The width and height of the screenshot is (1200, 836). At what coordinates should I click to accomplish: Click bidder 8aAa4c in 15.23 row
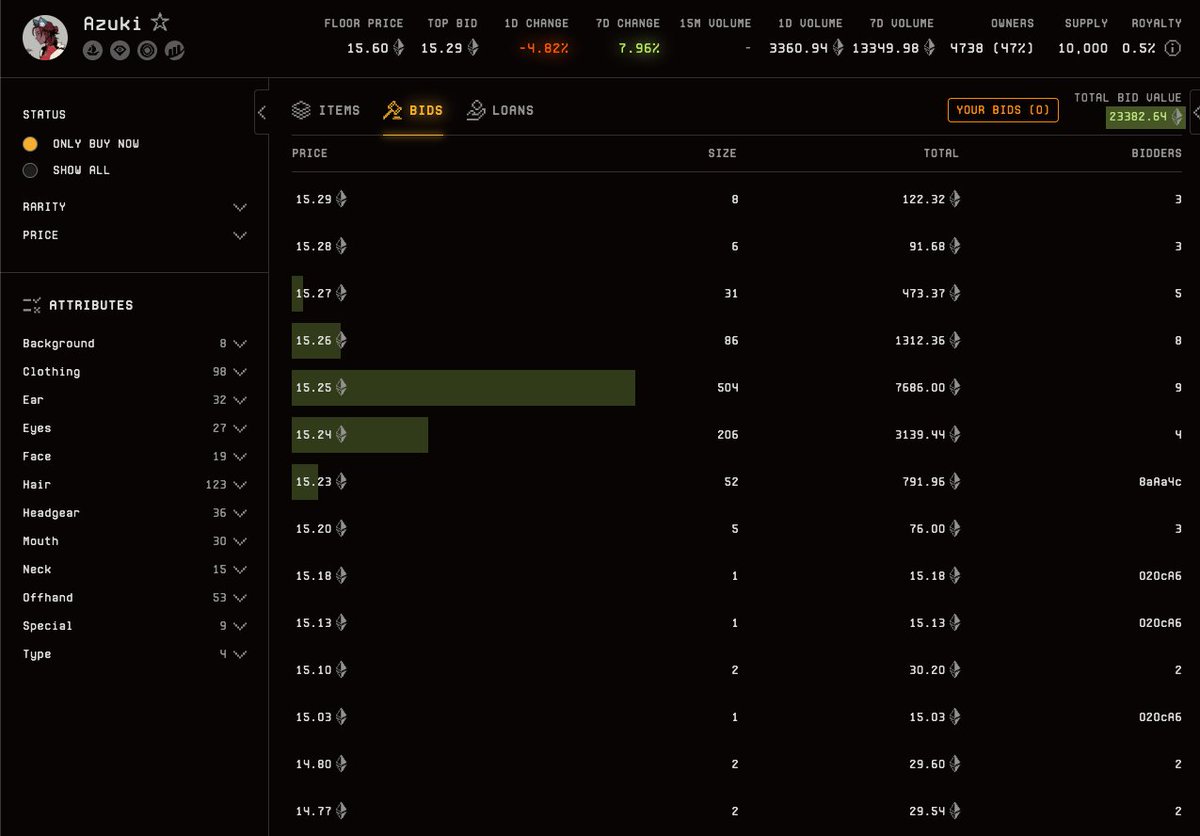click(1160, 481)
